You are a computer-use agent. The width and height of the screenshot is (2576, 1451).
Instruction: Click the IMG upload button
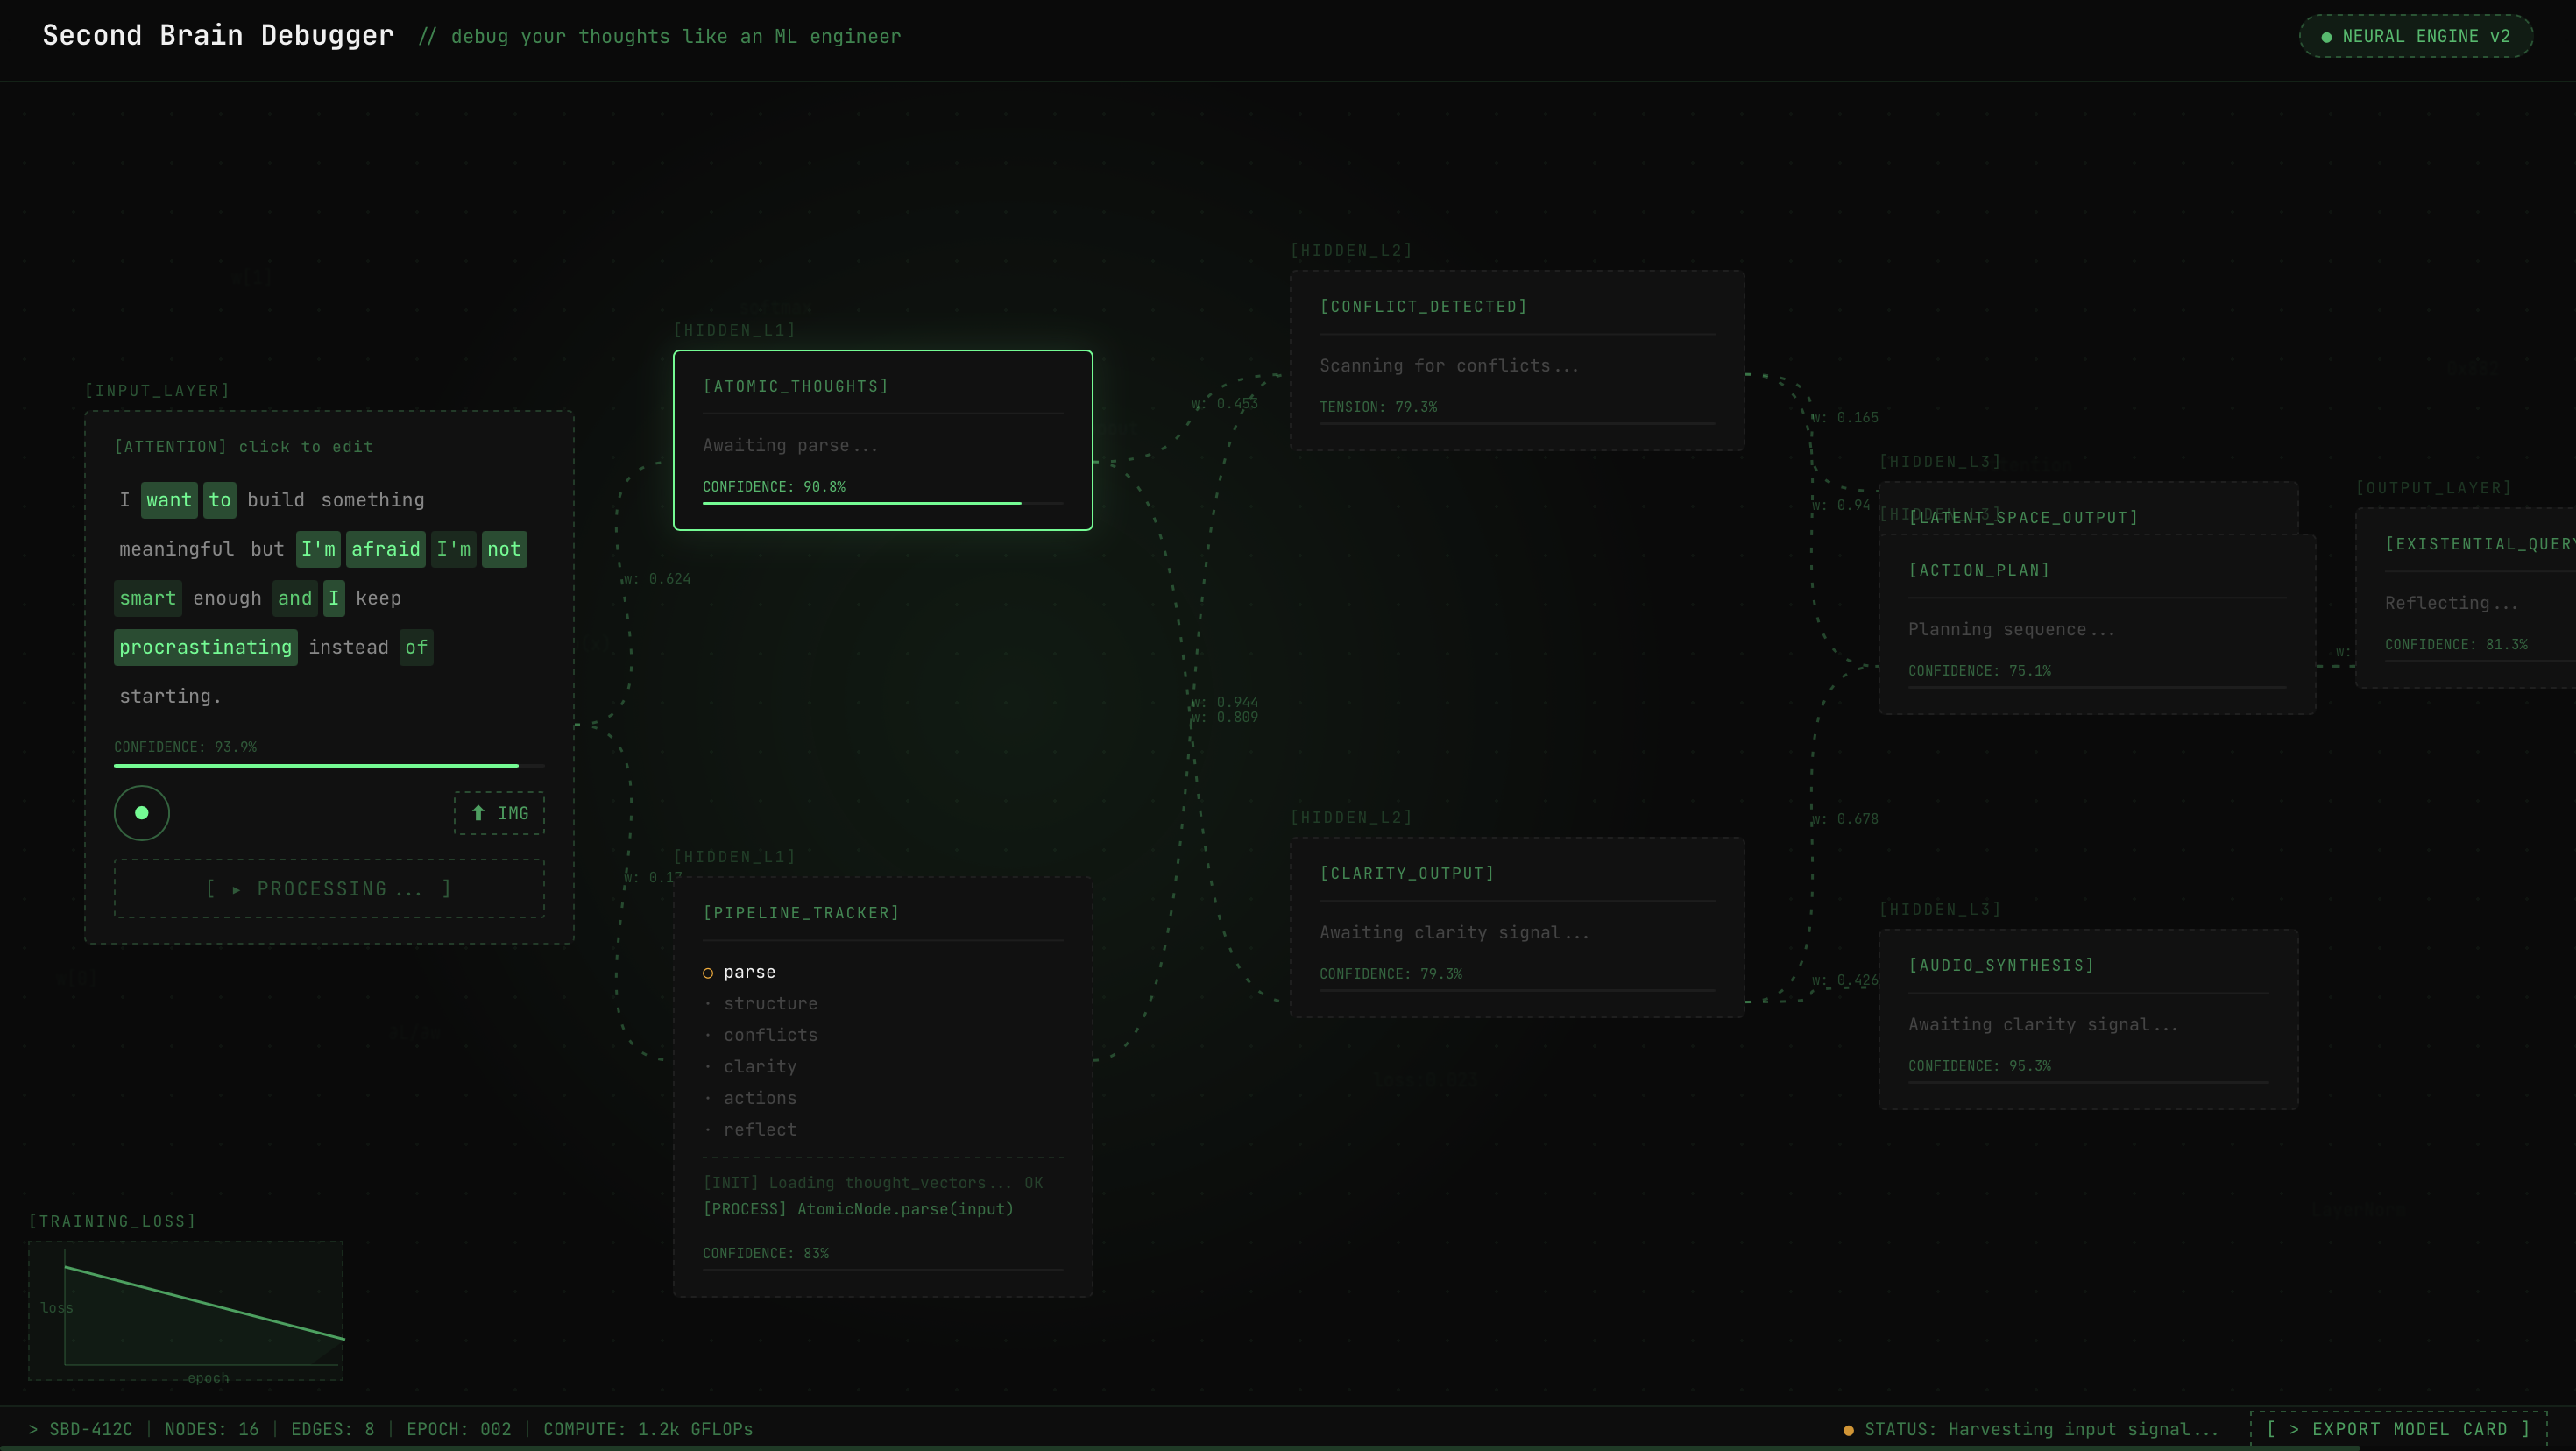499,813
